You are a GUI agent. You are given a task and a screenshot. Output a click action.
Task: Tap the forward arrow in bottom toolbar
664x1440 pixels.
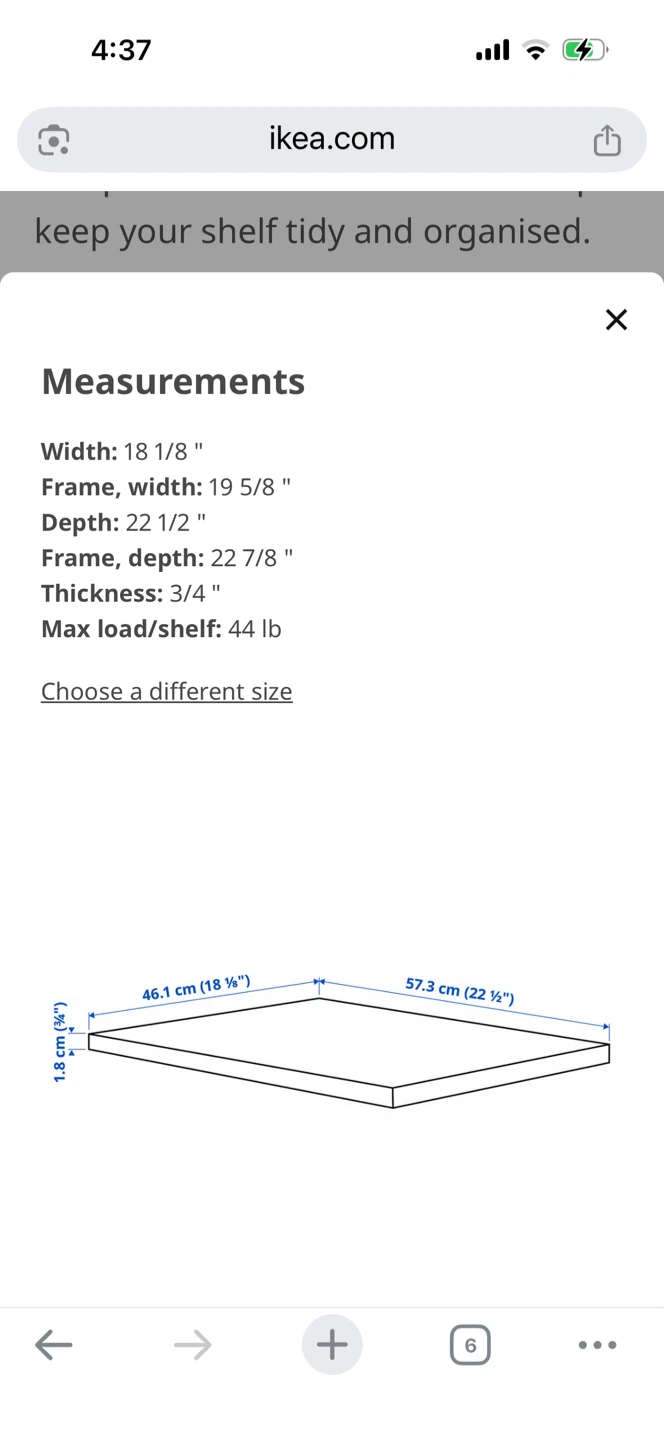pyautogui.click(x=192, y=1345)
